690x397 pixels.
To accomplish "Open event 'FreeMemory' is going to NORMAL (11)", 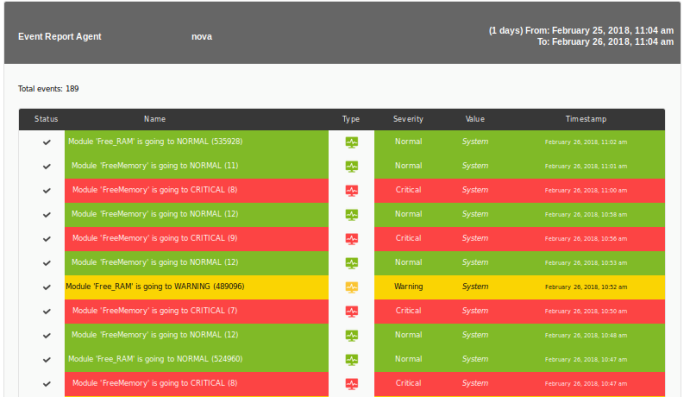I will coord(155,165).
